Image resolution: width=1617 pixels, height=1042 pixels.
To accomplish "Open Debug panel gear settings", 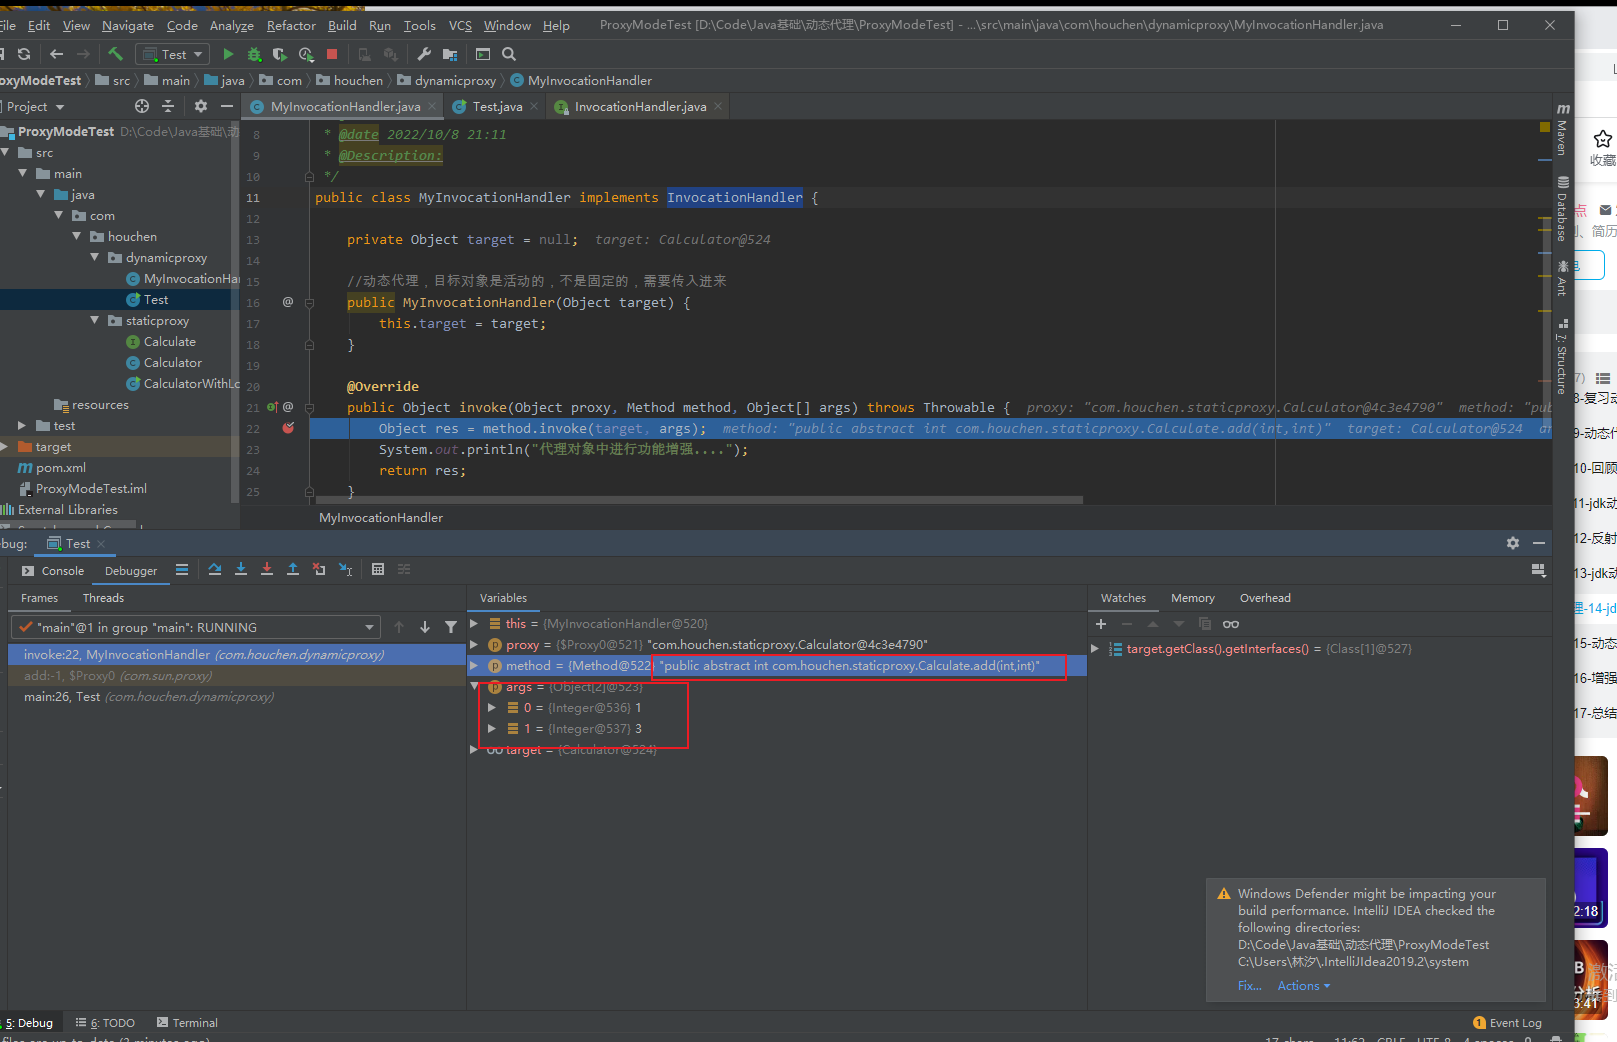I will (x=1513, y=543).
